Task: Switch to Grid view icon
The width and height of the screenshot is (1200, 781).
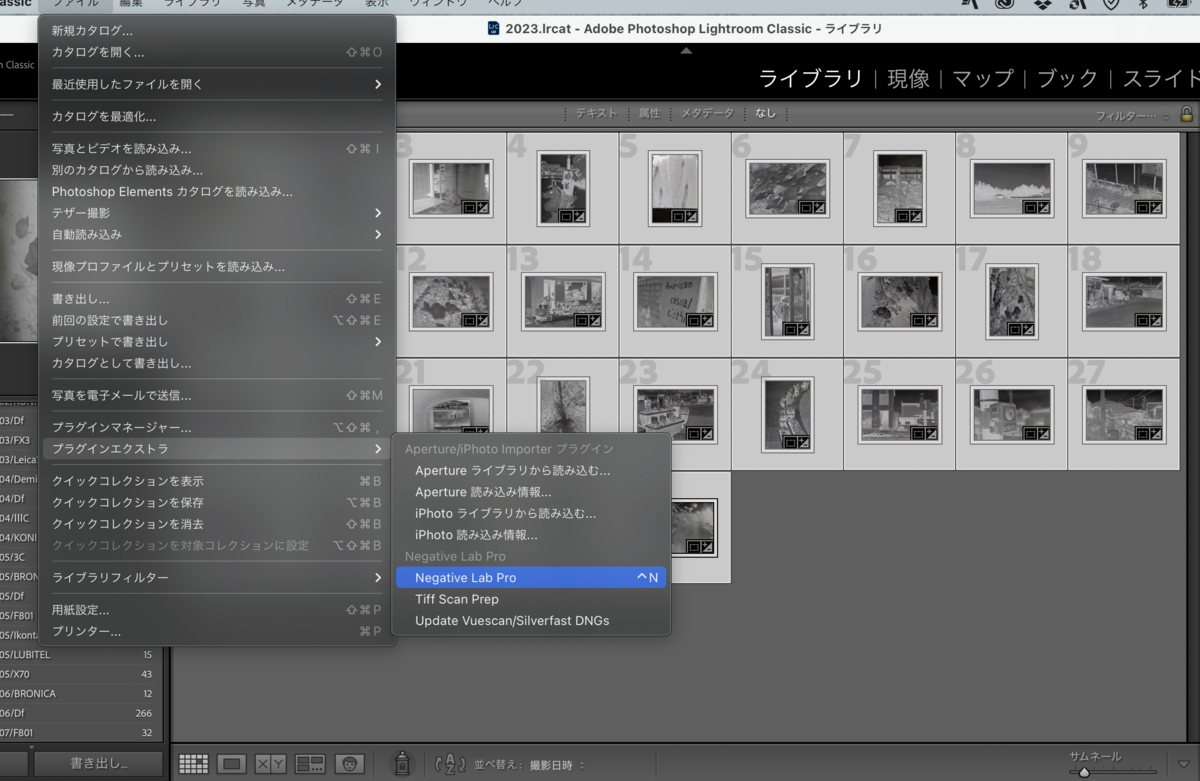Action: (193, 764)
